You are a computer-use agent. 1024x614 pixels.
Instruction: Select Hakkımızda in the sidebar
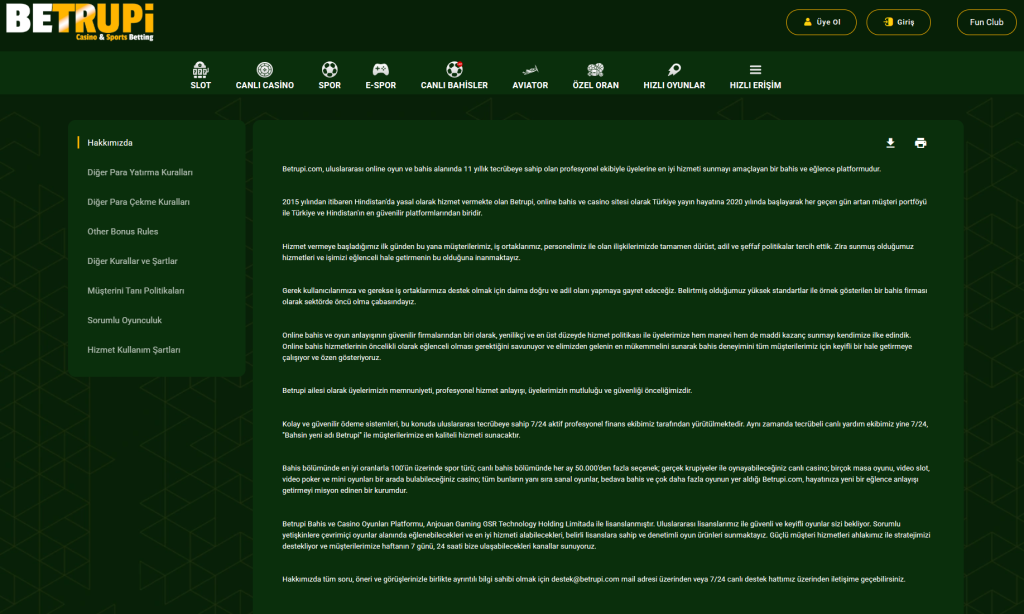click(x=110, y=142)
